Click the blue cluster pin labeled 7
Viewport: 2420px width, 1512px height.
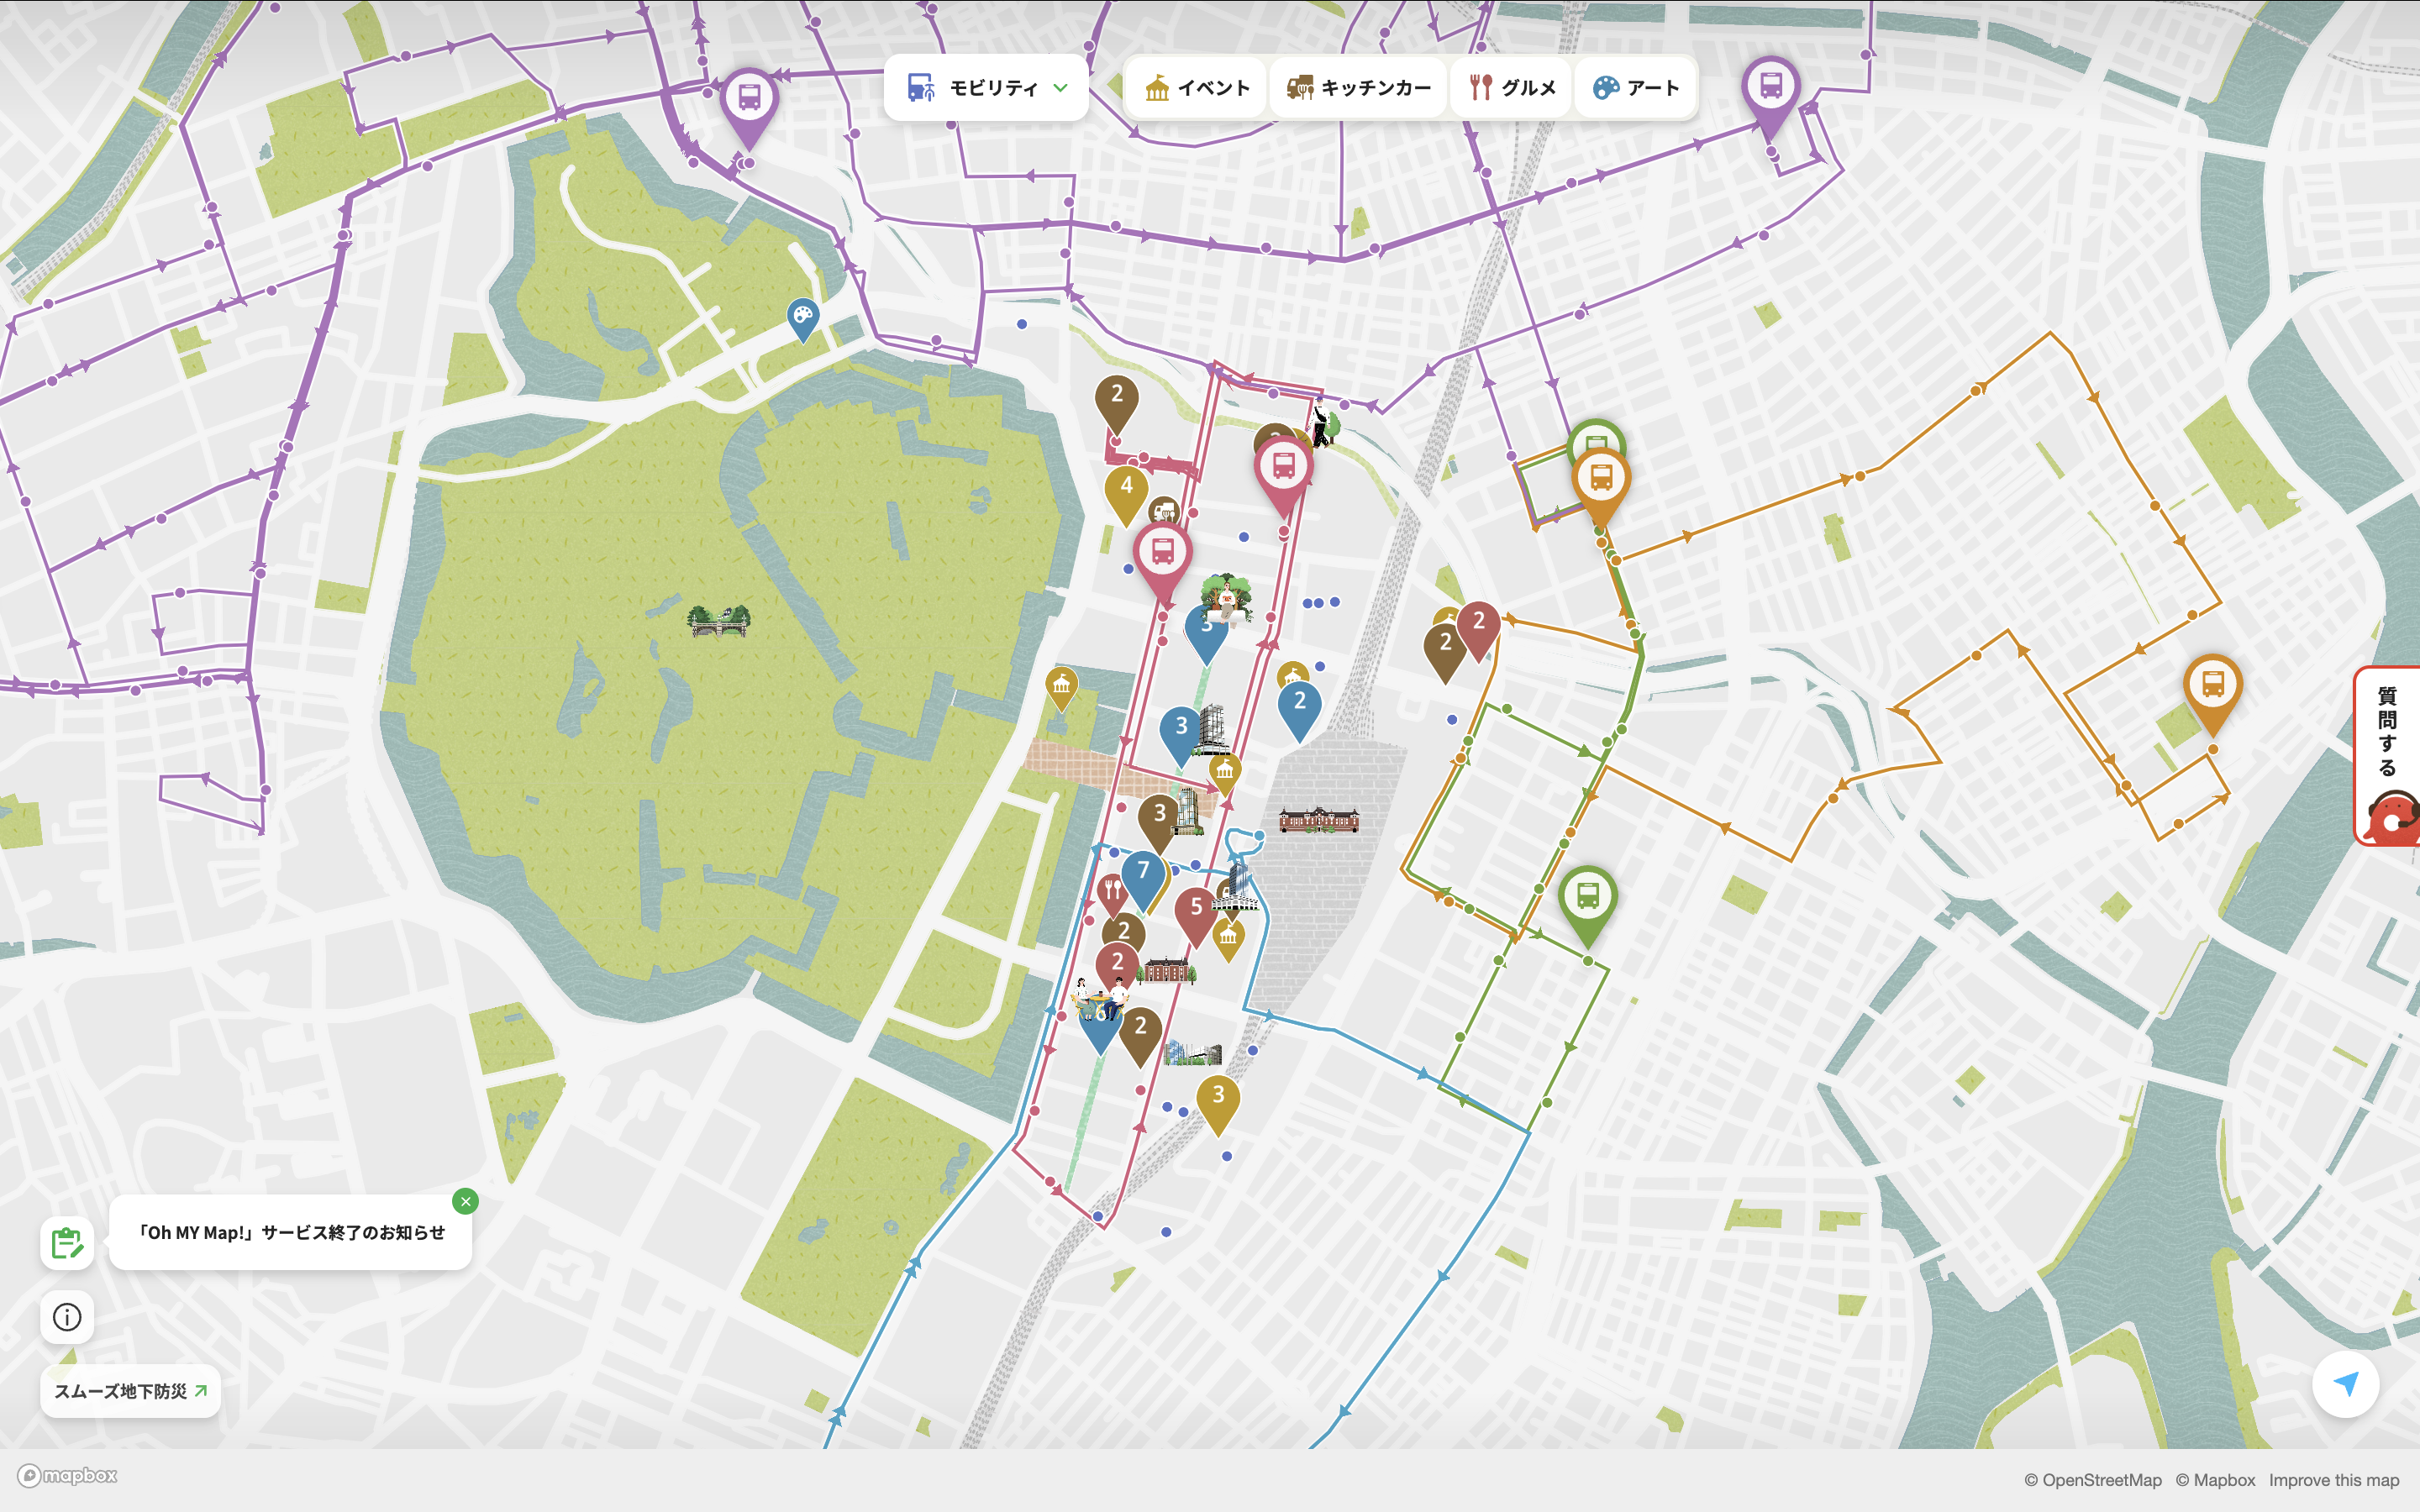1143,878
